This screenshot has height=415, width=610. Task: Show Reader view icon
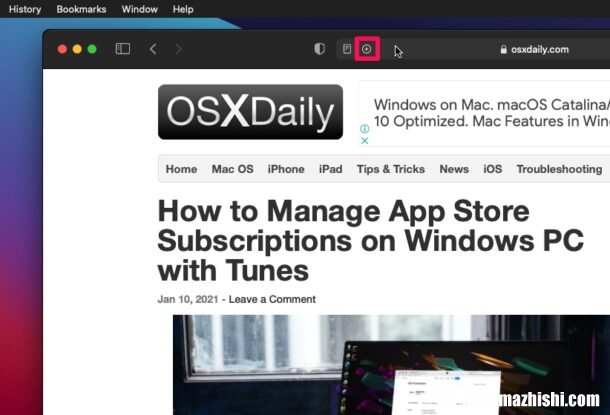pyautogui.click(x=347, y=49)
